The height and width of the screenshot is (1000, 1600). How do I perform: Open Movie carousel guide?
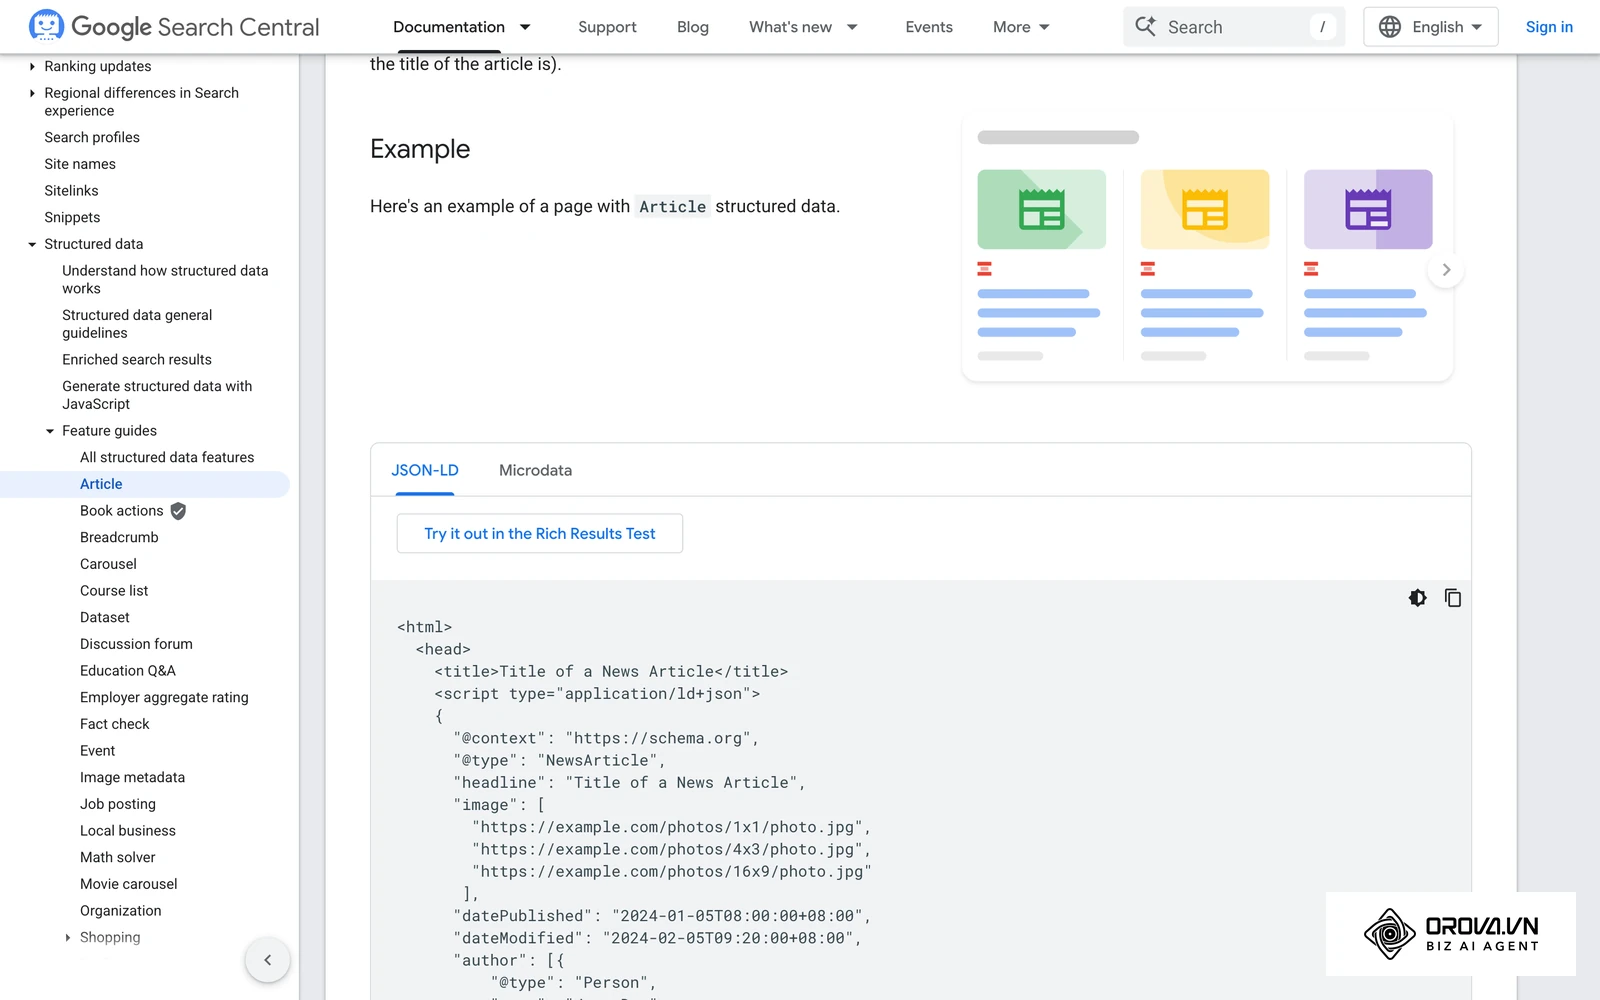coord(129,884)
